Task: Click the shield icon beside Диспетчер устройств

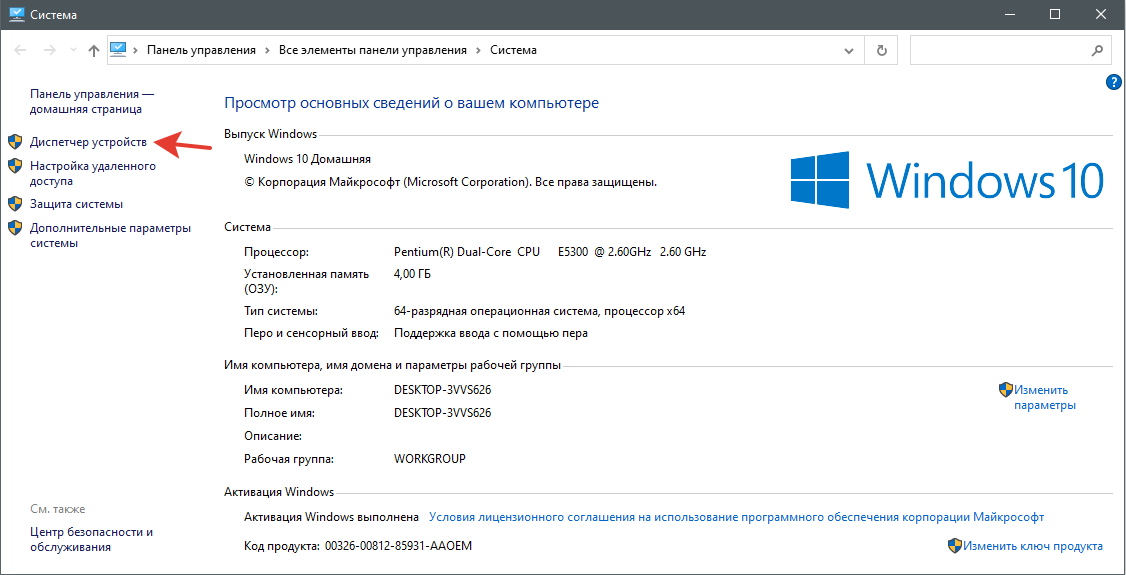Action: pyautogui.click(x=14, y=142)
